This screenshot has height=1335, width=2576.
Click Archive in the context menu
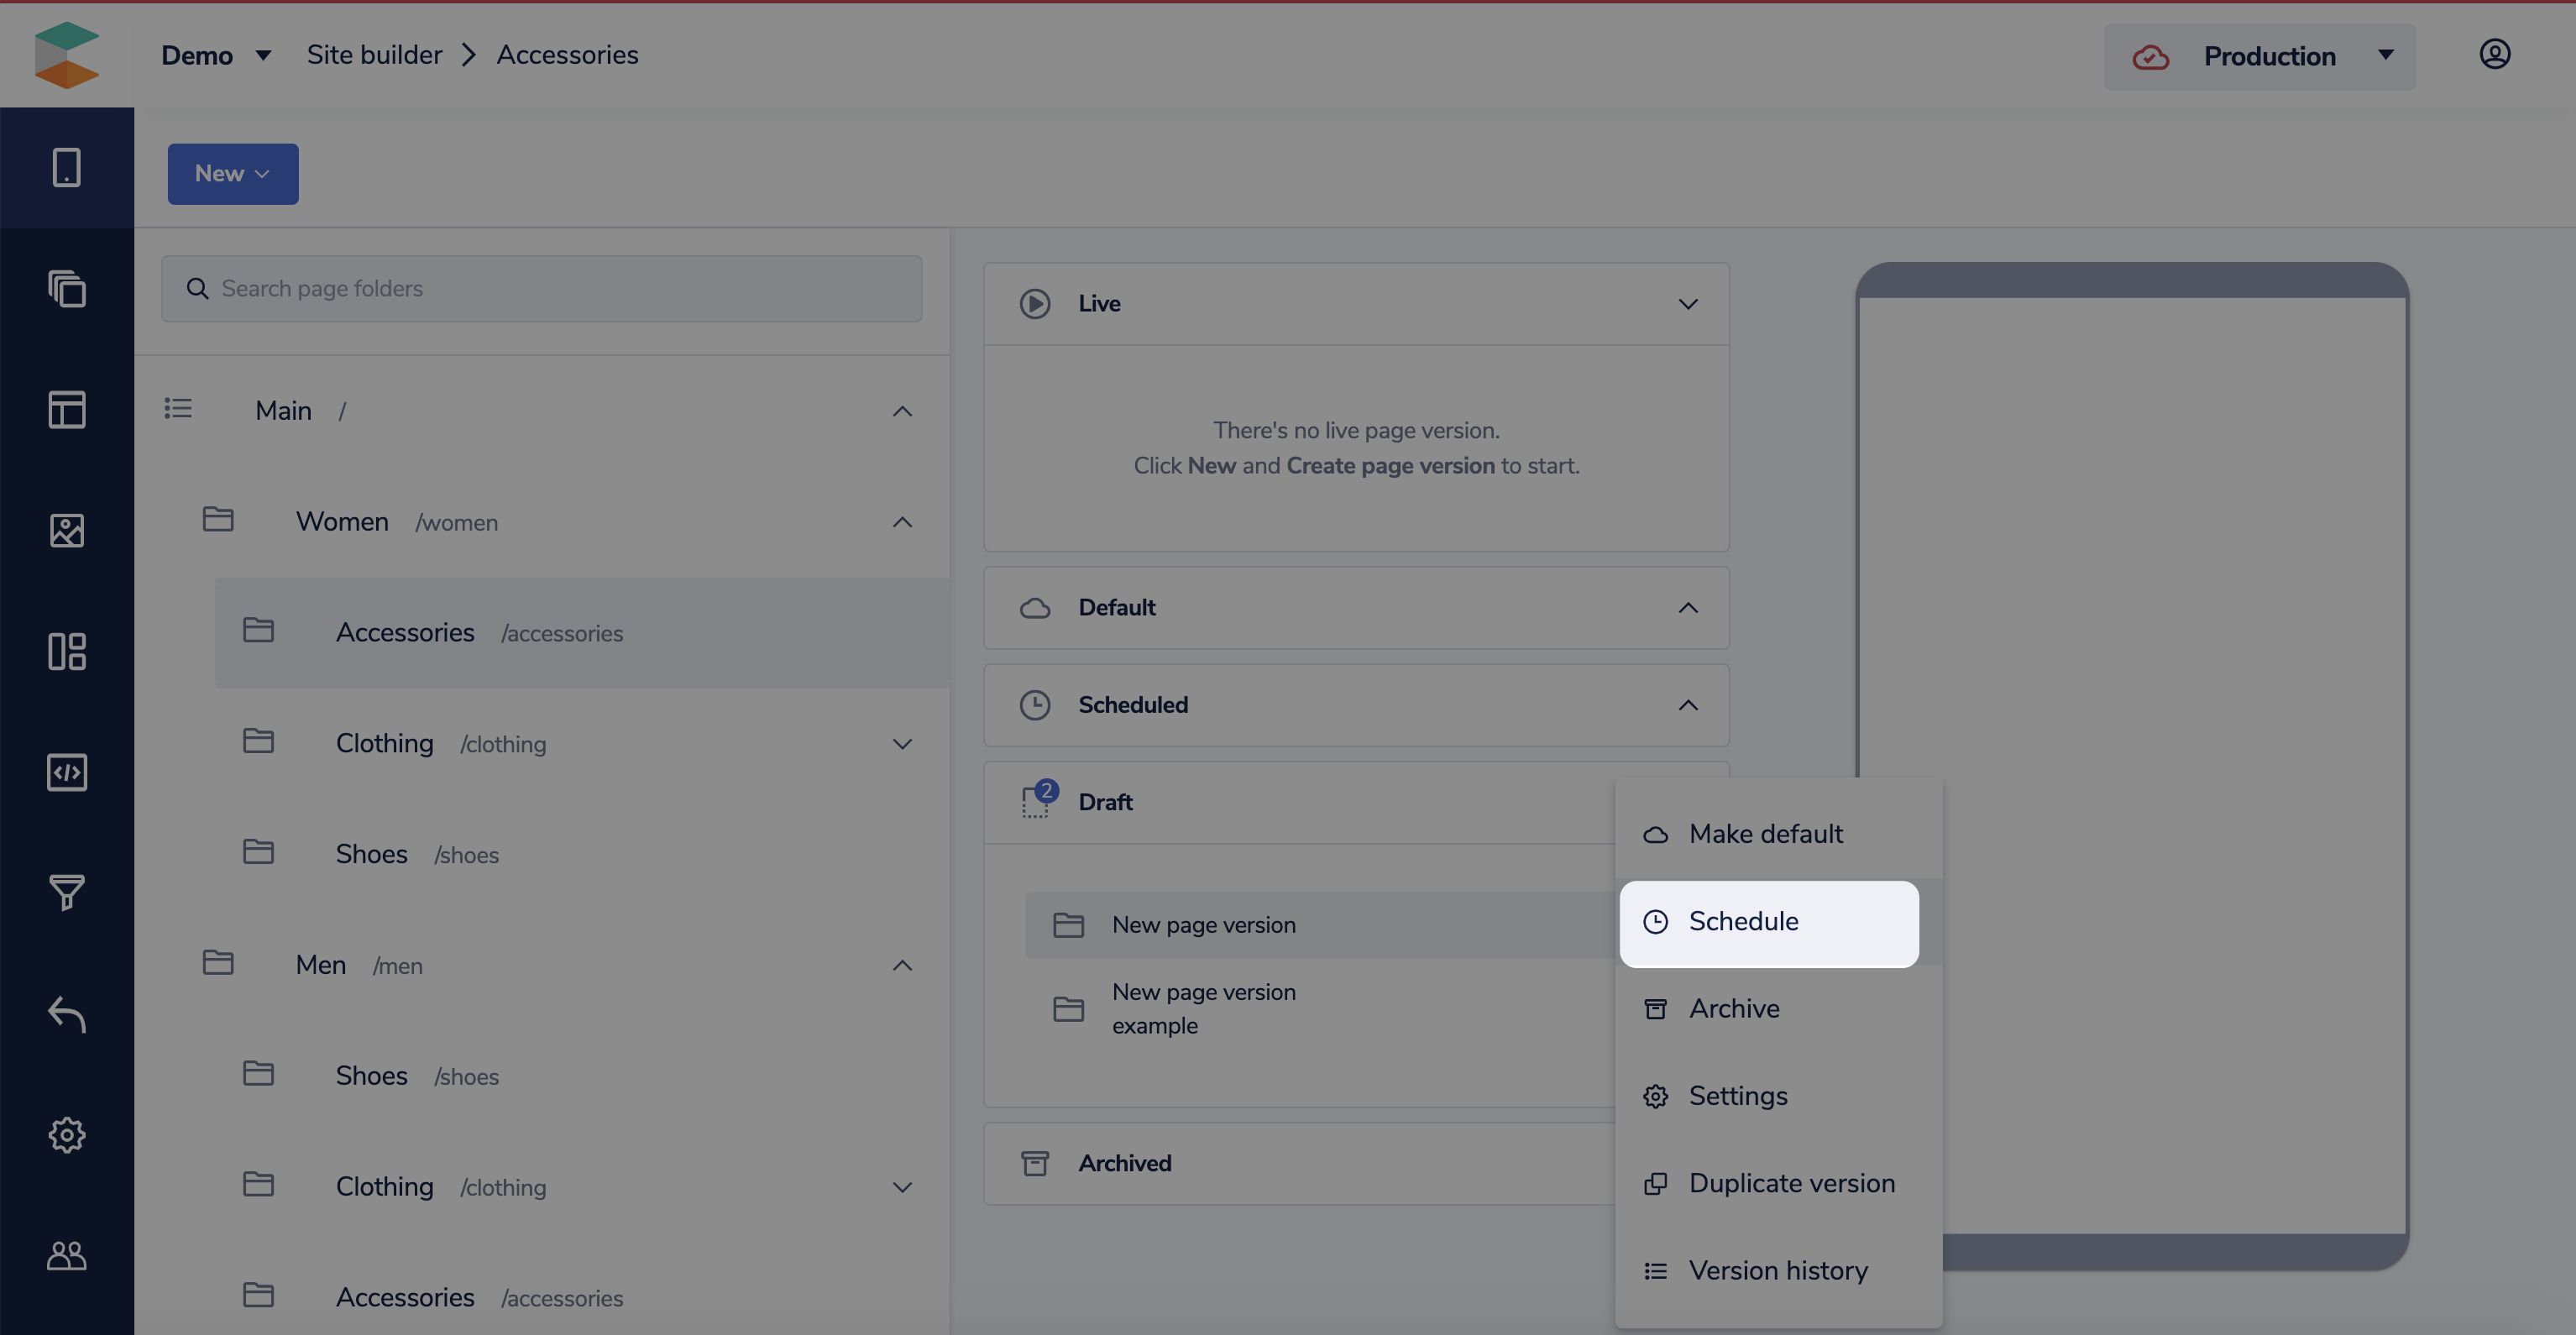click(1733, 1009)
